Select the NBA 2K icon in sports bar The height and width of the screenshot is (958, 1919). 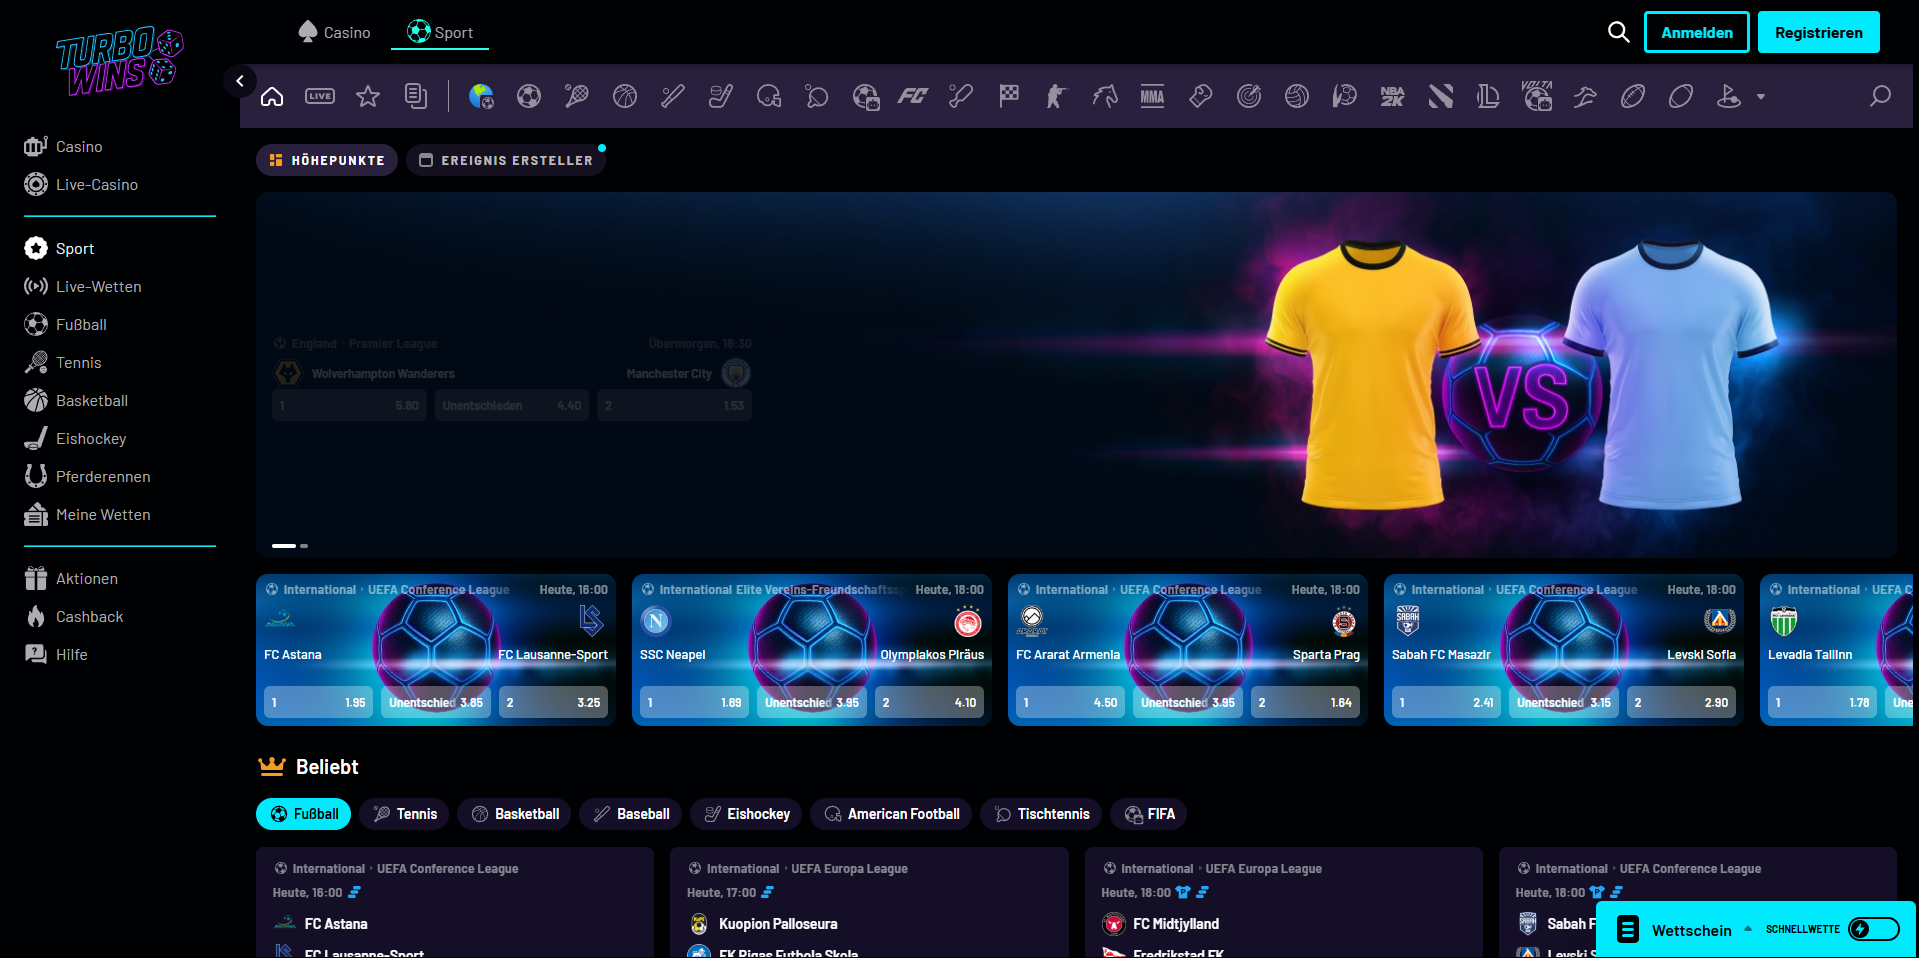tap(1392, 96)
